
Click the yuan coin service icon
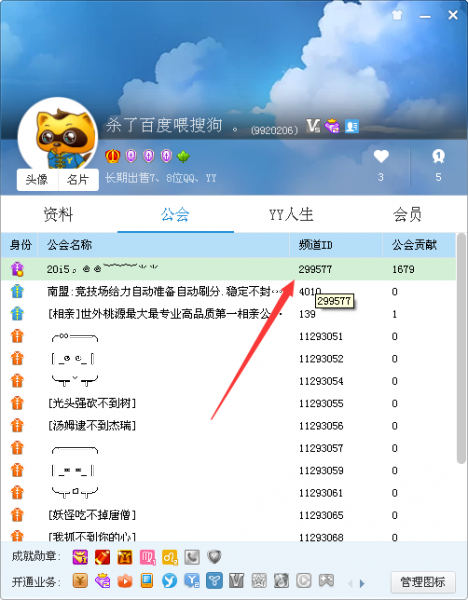(x=80, y=581)
